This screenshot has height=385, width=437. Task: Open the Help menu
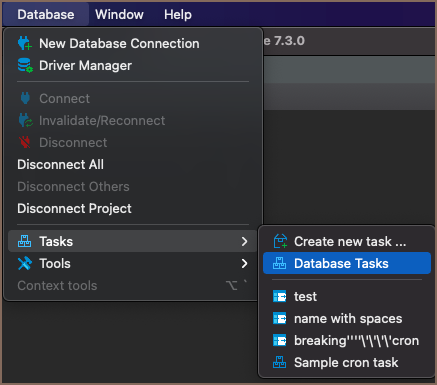click(178, 14)
